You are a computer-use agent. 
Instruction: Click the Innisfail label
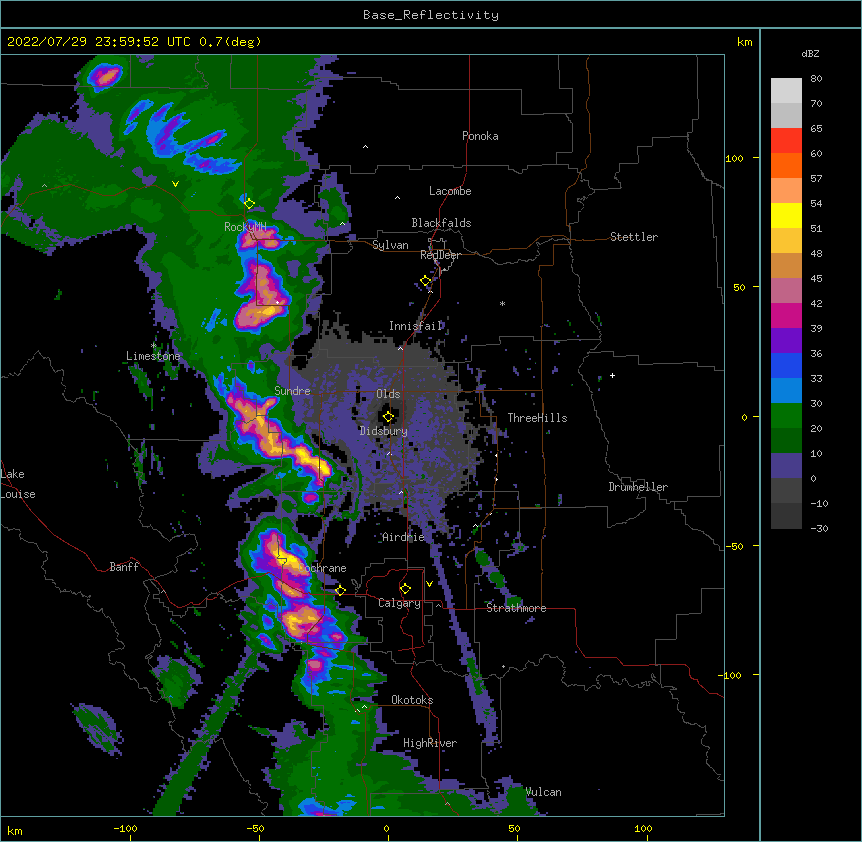416,326
